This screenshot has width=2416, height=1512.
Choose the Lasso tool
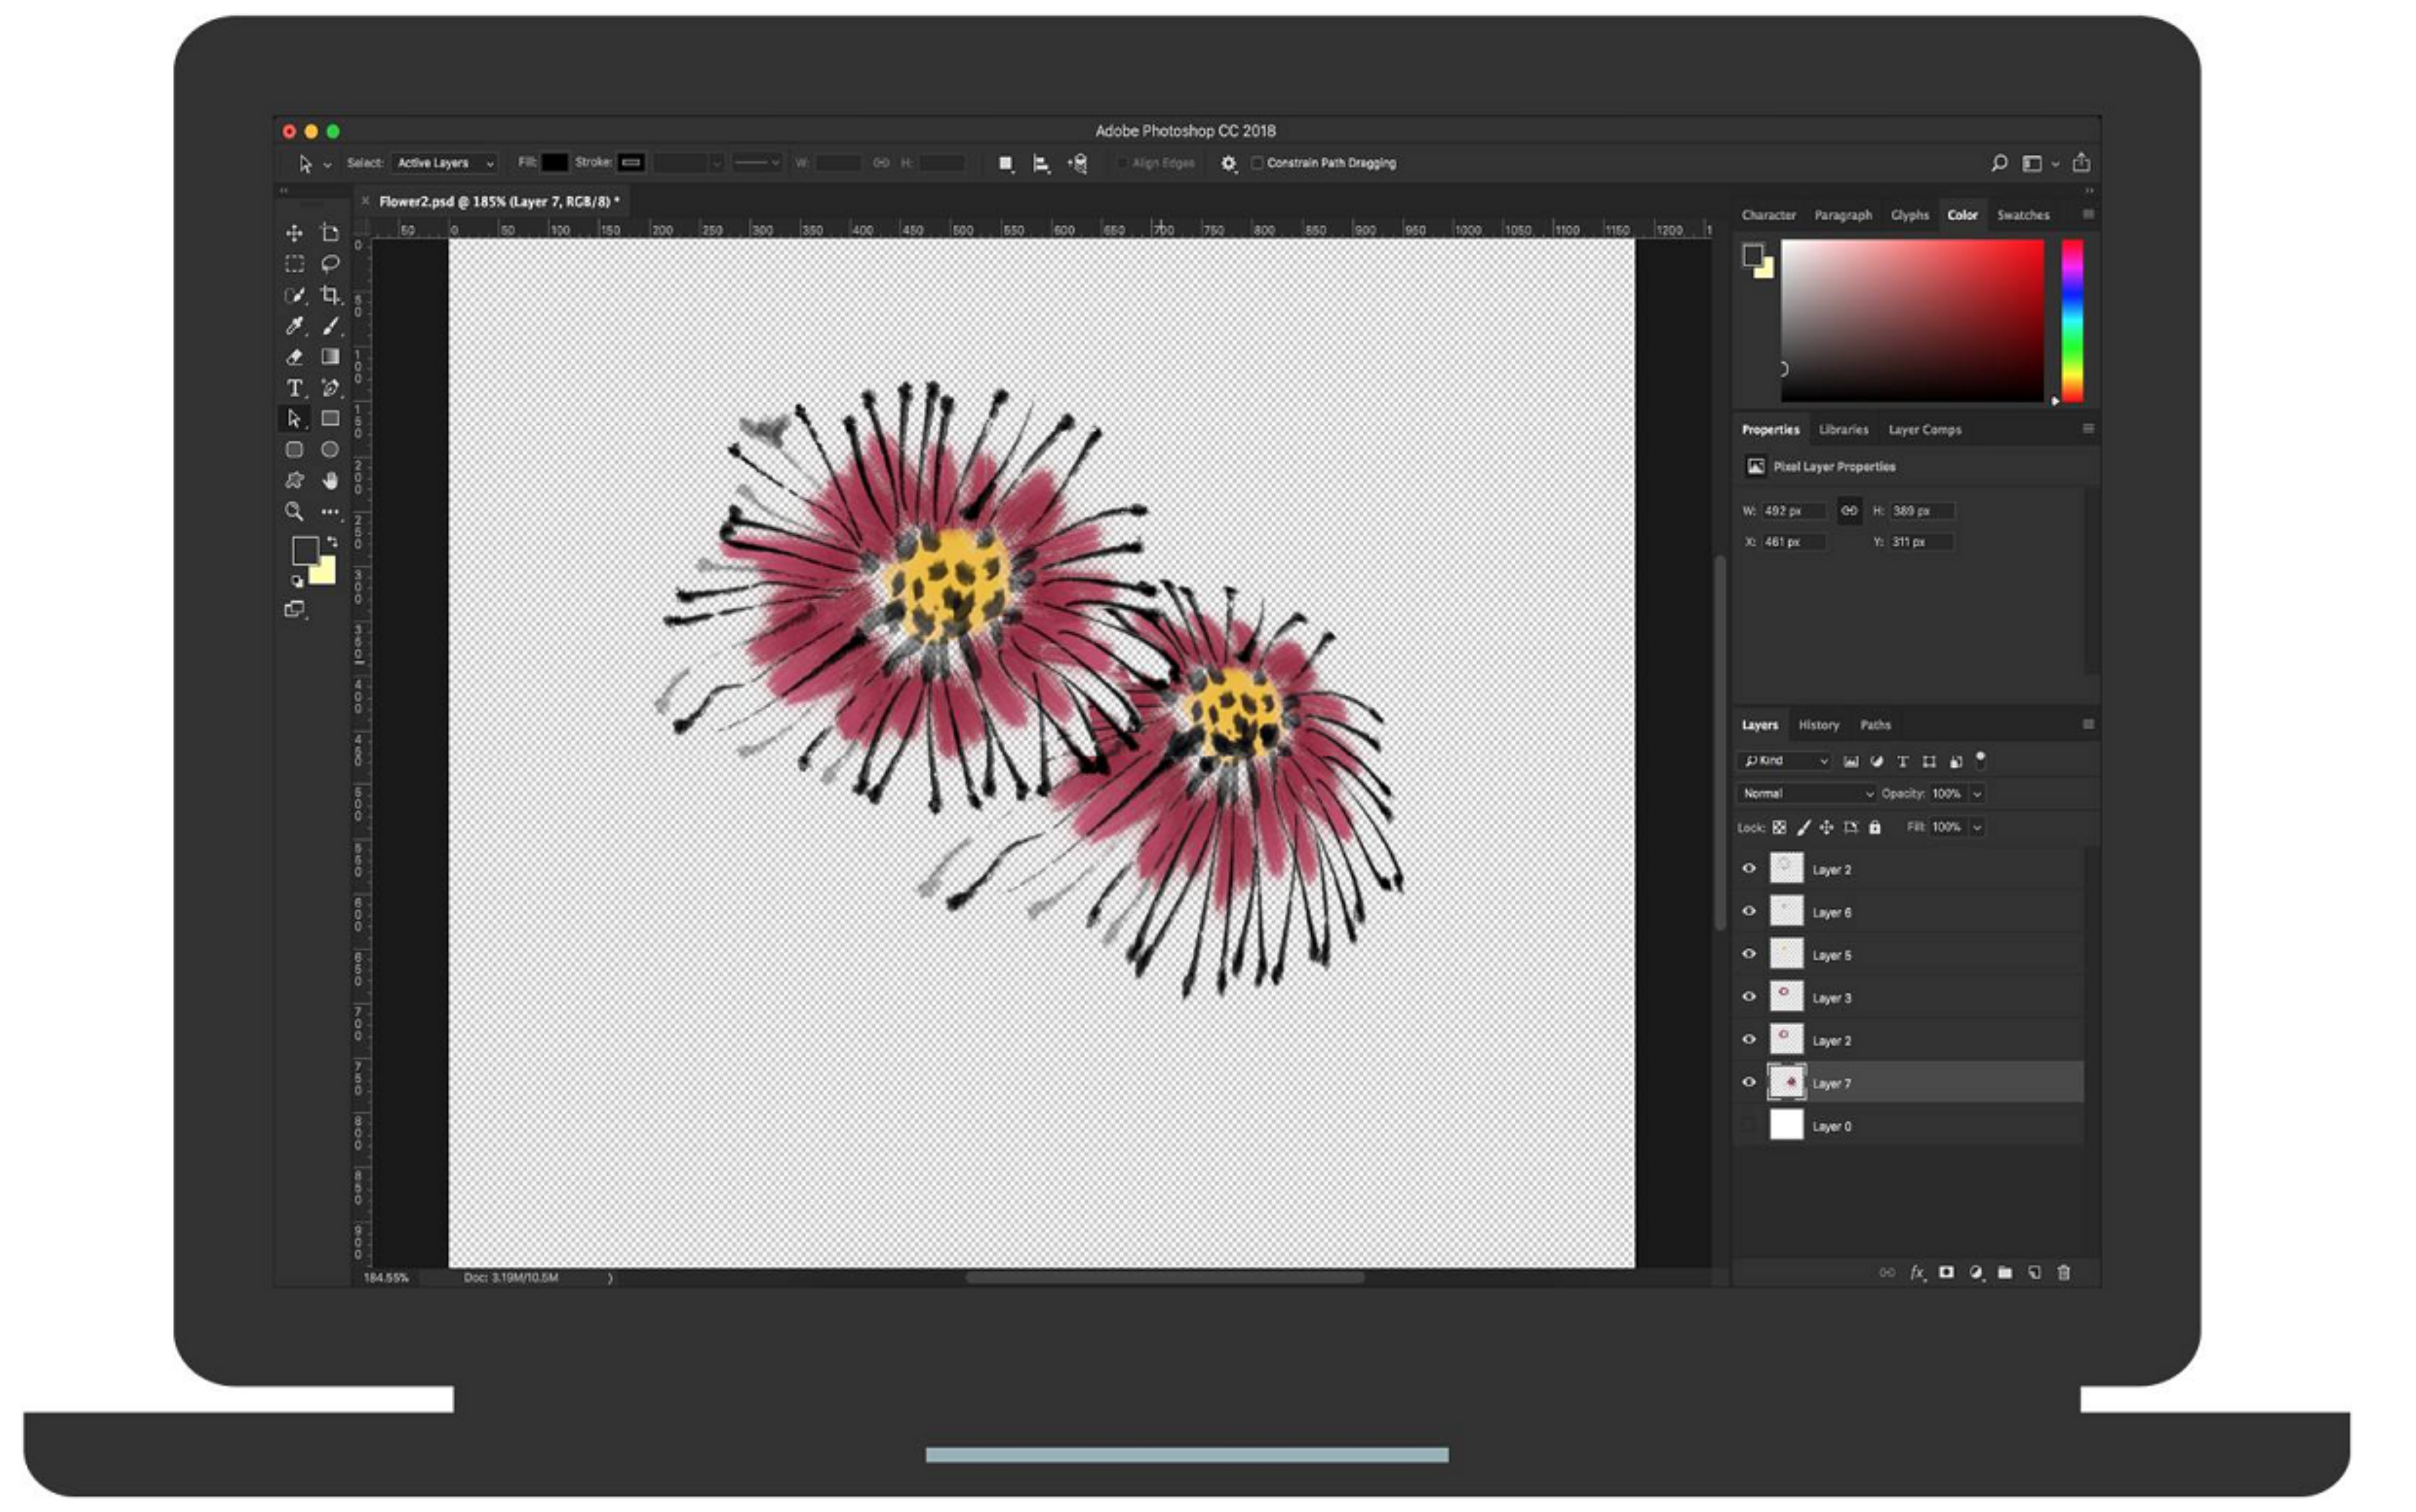[329, 264]
